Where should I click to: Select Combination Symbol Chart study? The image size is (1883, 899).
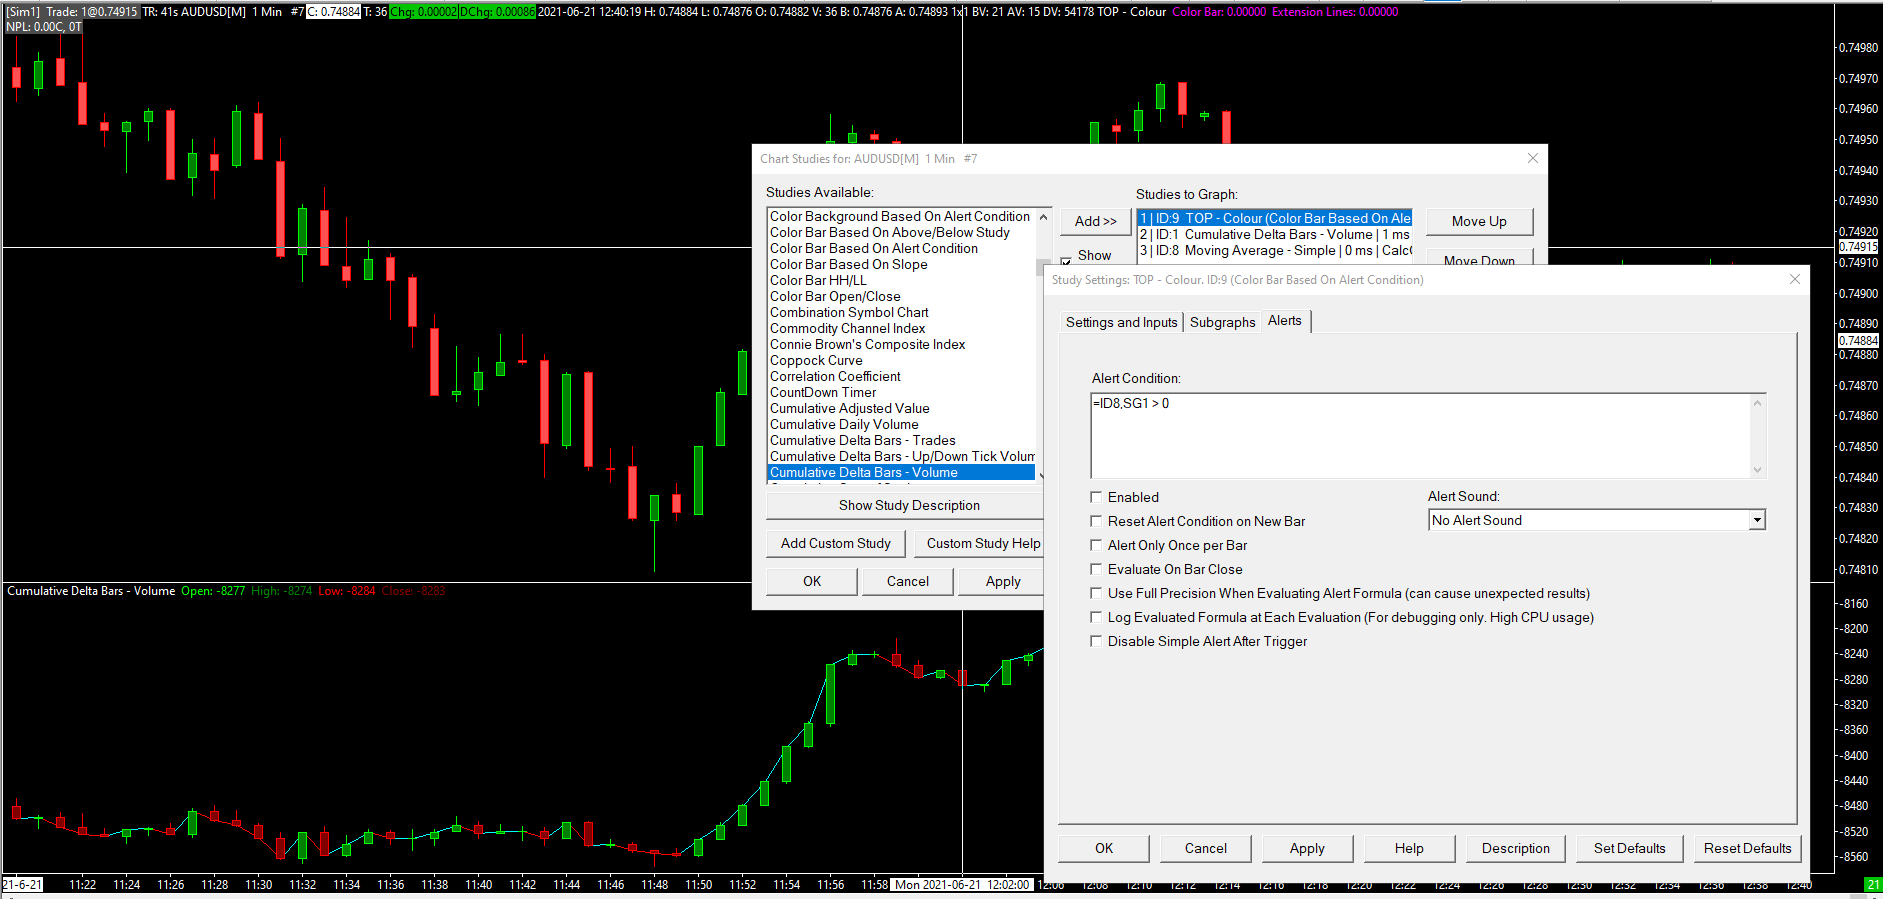coord(901,312)
